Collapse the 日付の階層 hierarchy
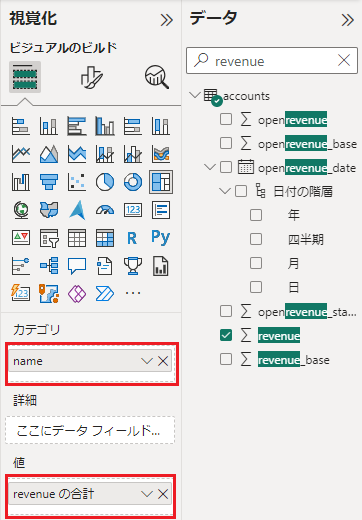The image size is (362, 520). coord(225,191)
